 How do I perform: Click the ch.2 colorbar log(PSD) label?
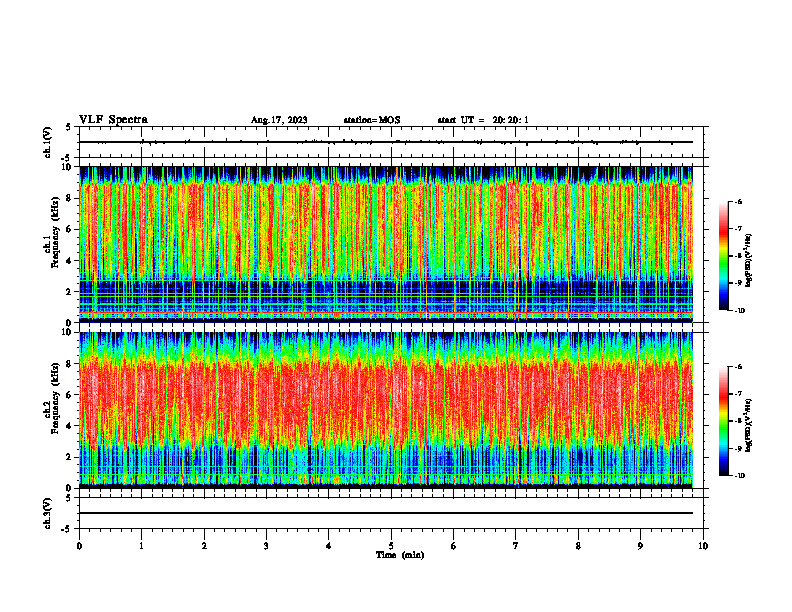[x=749, y=425]
